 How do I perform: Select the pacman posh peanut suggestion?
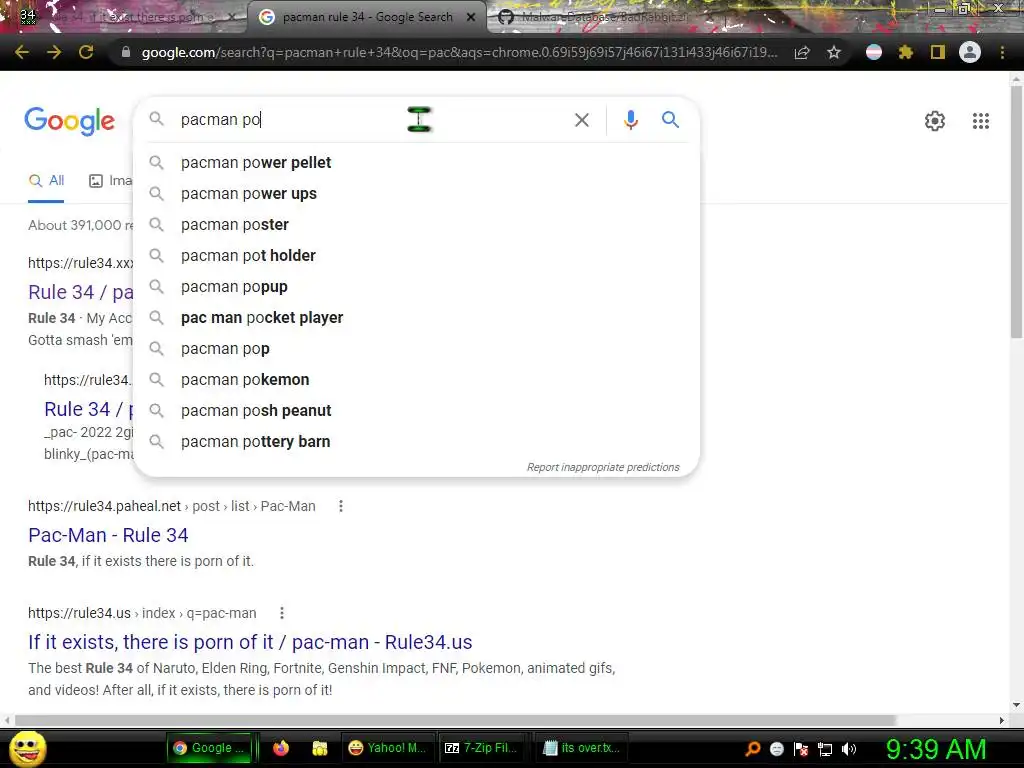[416, 411]
